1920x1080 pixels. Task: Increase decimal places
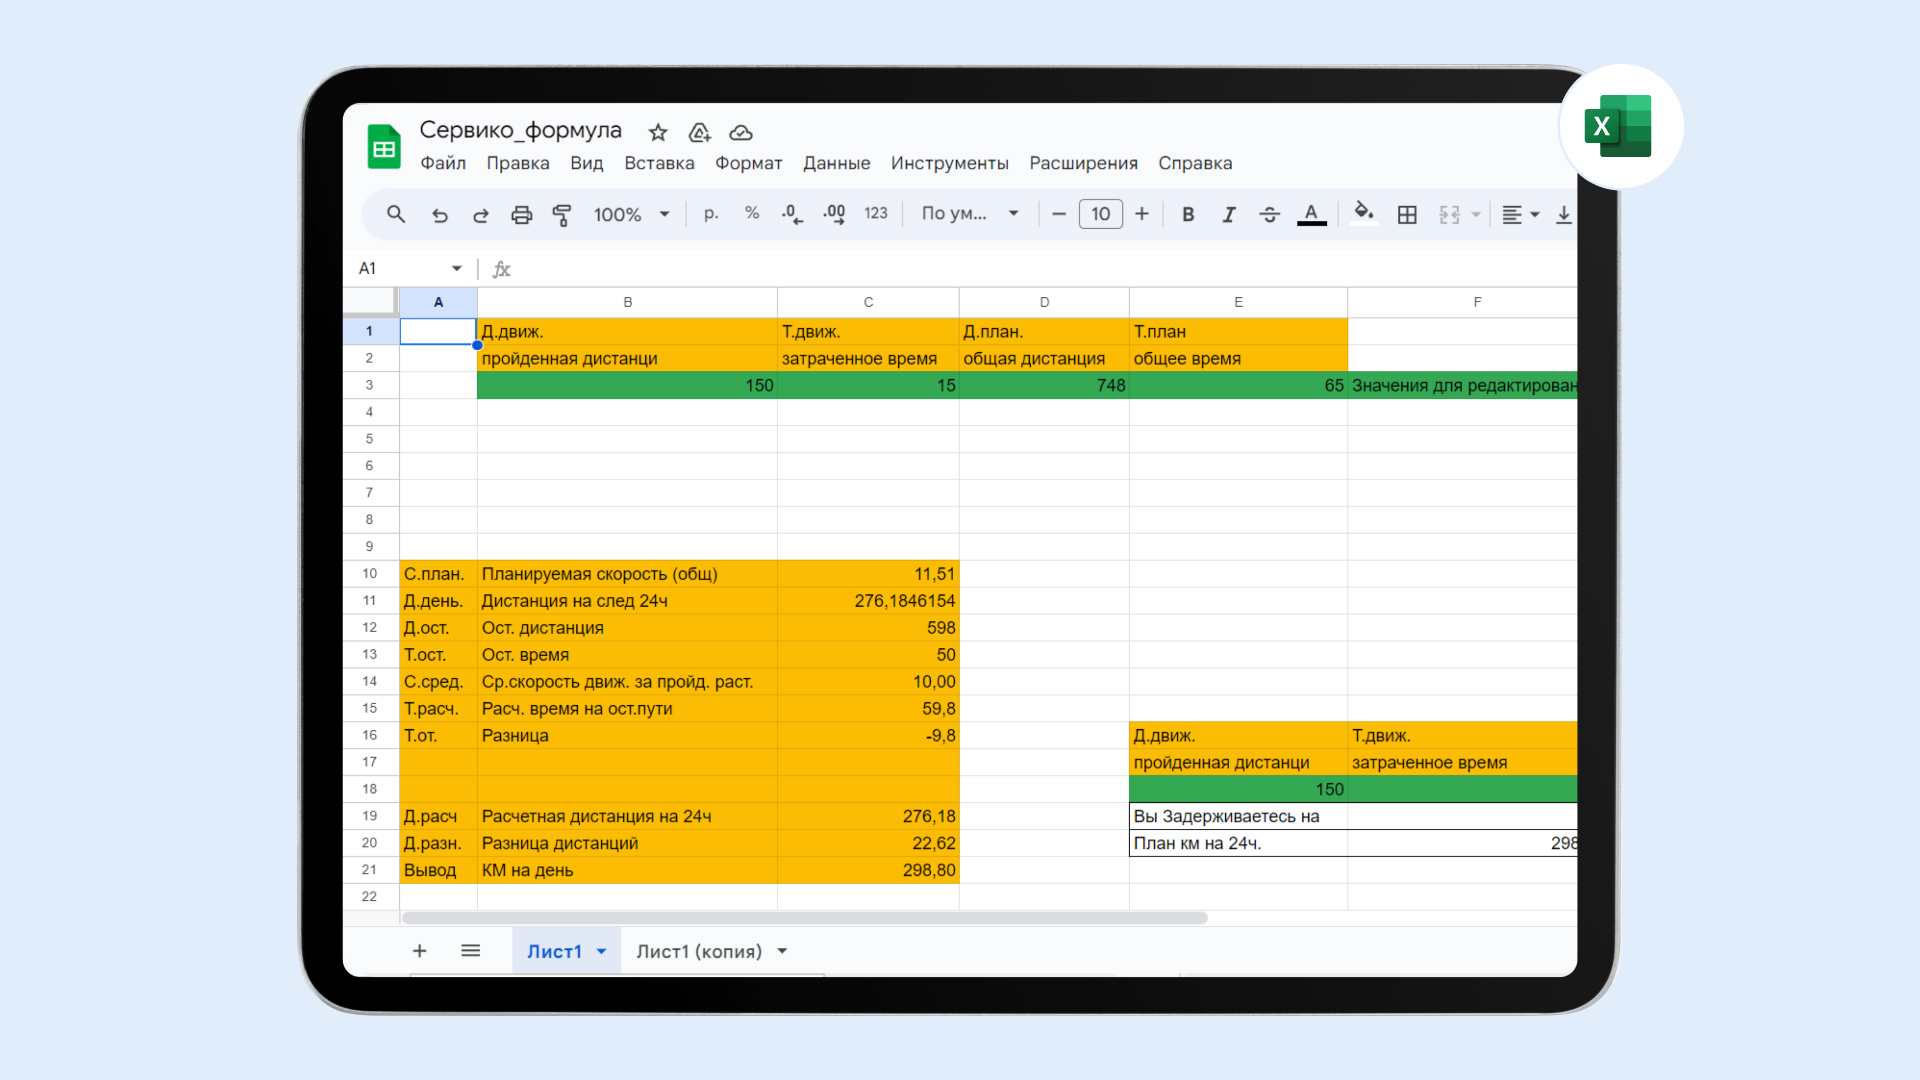[834, 214]
